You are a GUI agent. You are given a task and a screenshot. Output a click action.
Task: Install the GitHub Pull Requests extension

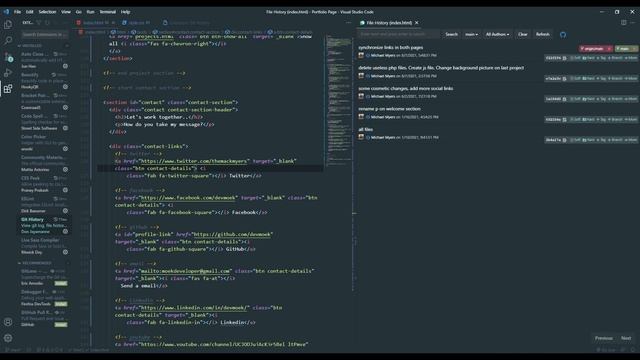pyautogui.click(x=61, y=324)
